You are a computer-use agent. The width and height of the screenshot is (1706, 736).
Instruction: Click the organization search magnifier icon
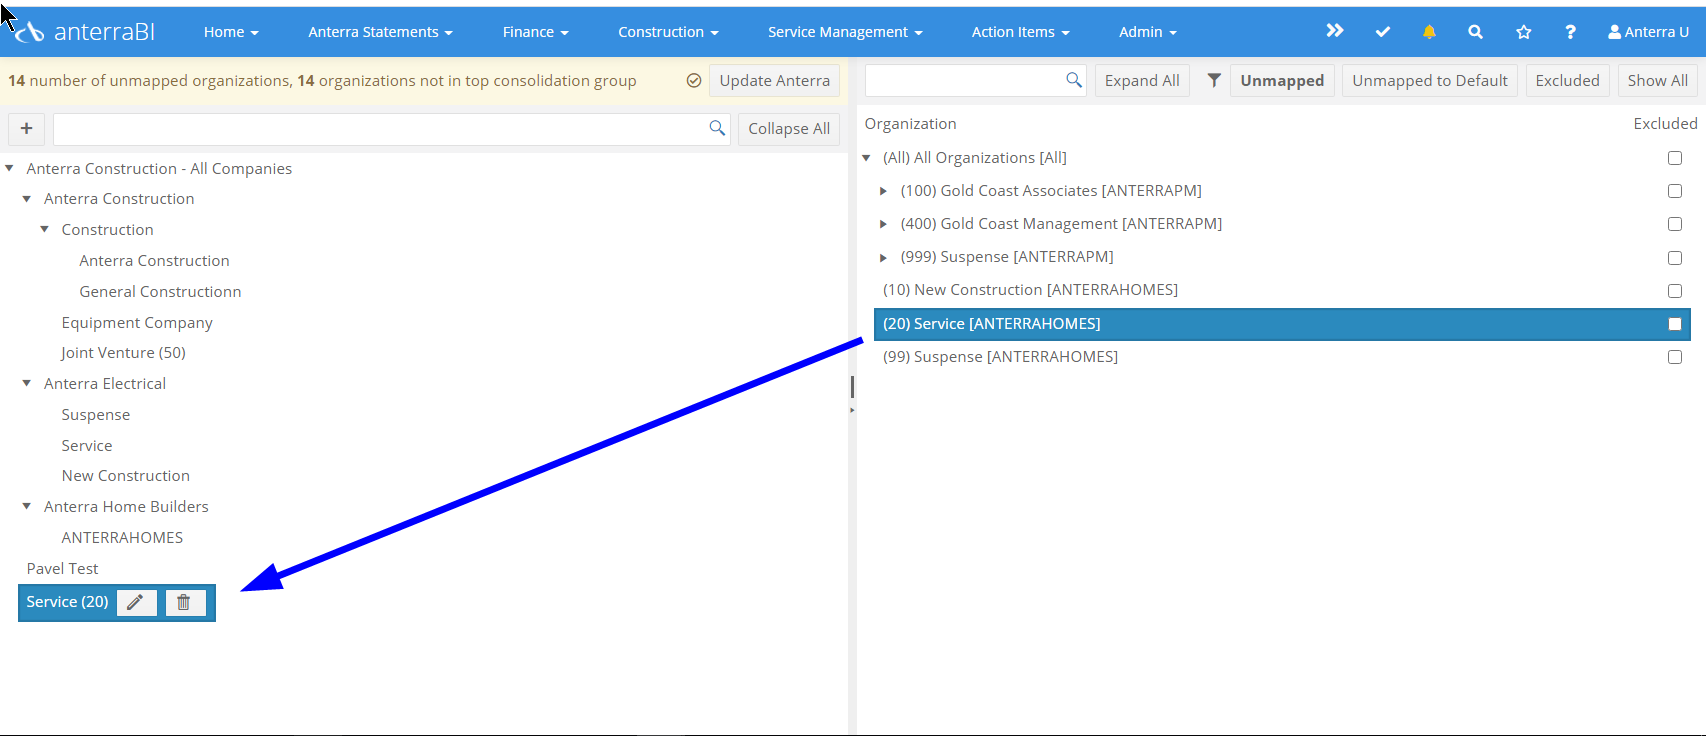[x=1074, y=80]
